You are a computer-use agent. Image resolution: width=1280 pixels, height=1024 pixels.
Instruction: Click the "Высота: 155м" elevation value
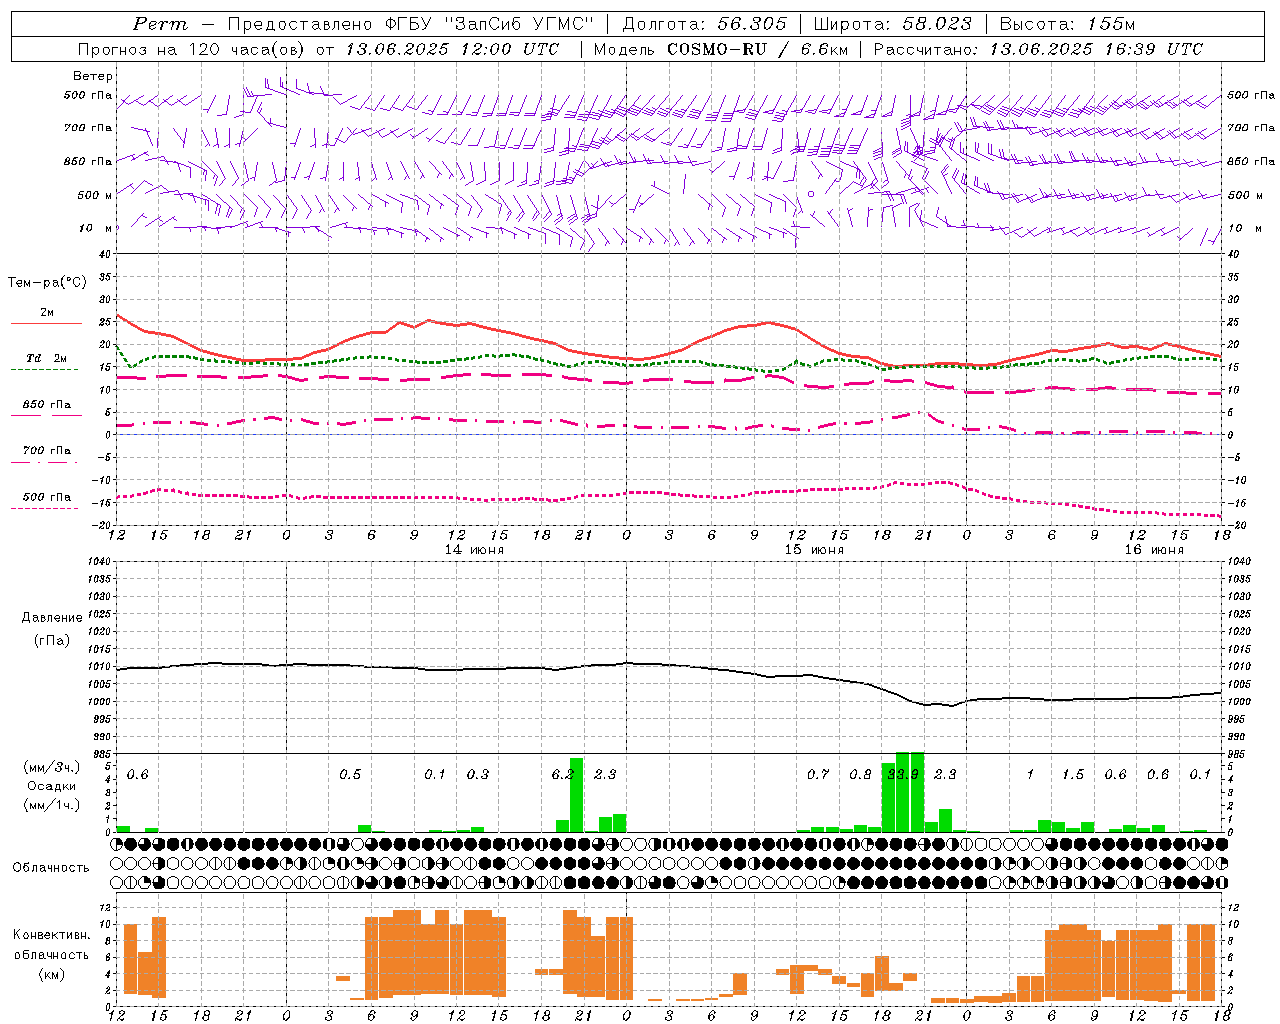[1068, 24]
